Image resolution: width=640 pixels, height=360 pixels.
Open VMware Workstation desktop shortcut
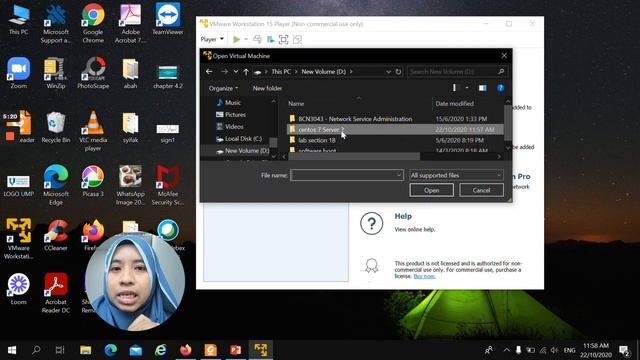click(x=18, y=239)
